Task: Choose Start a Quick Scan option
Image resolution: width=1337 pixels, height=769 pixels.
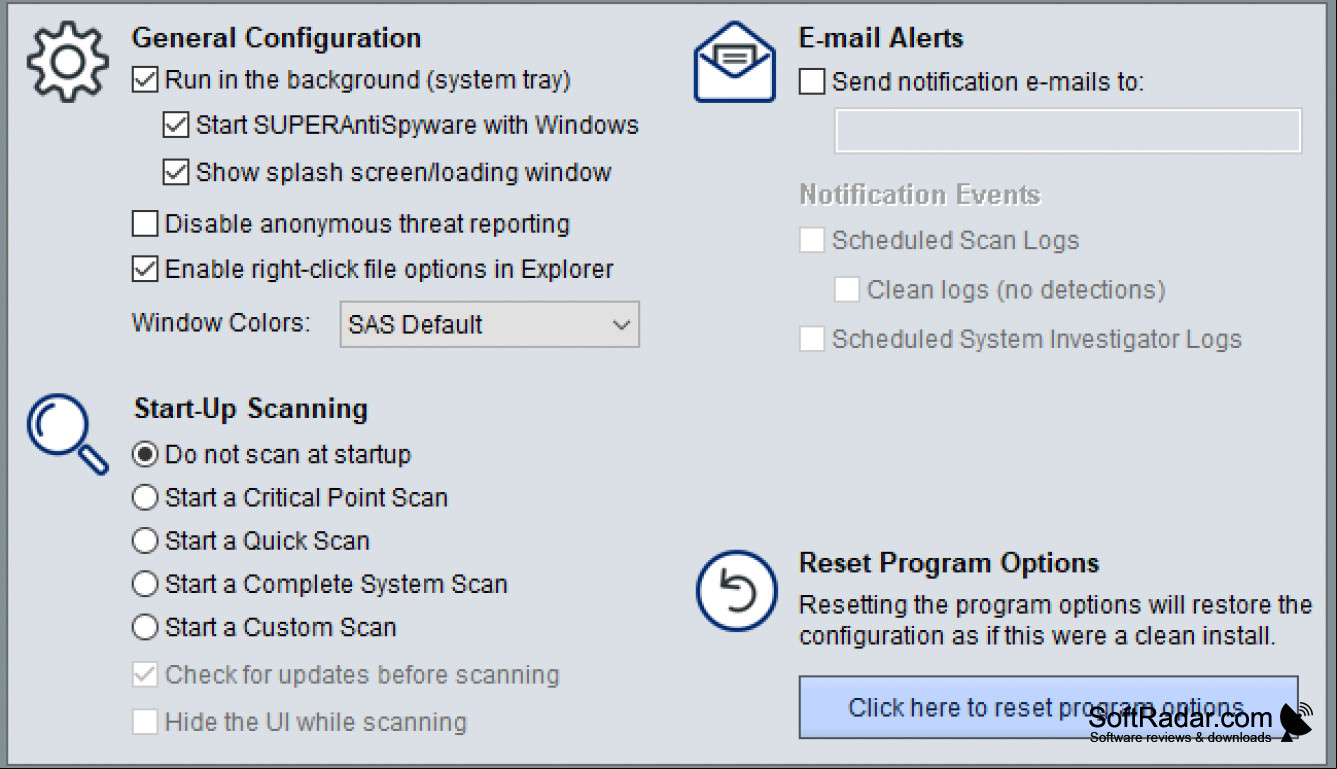Action: point(145,541)
